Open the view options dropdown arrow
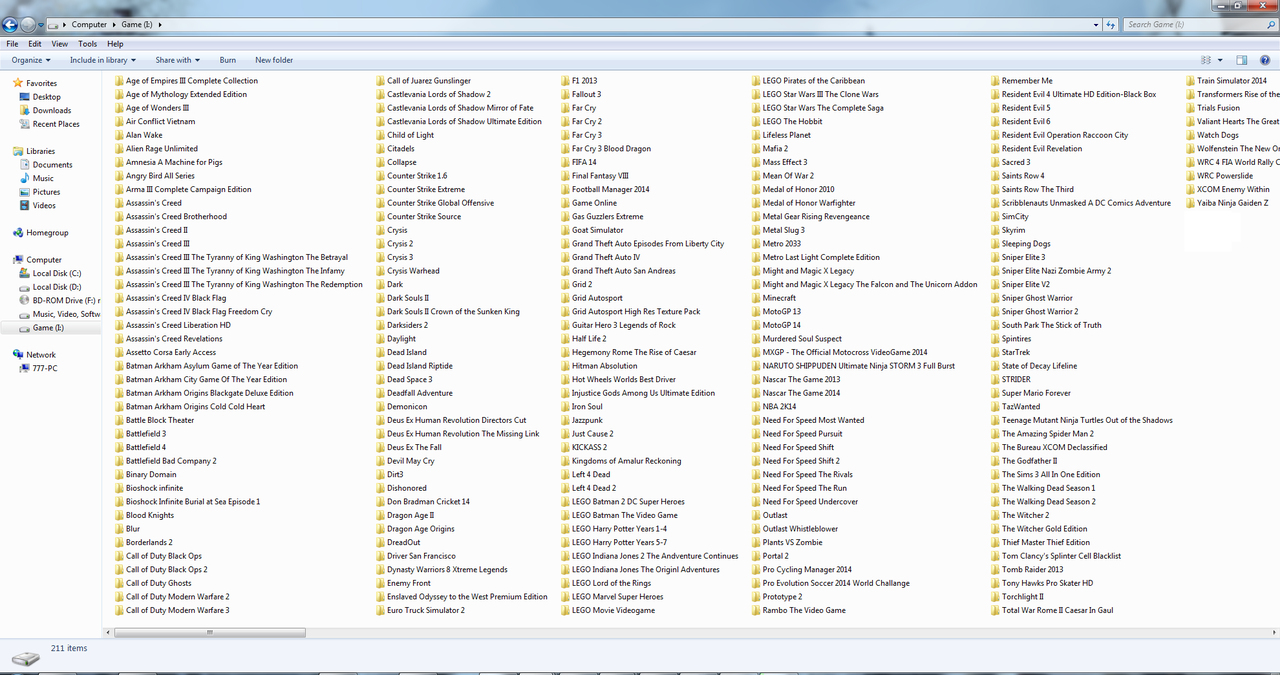Viewport: 1280px width, 675px height. coord(1220,60)
